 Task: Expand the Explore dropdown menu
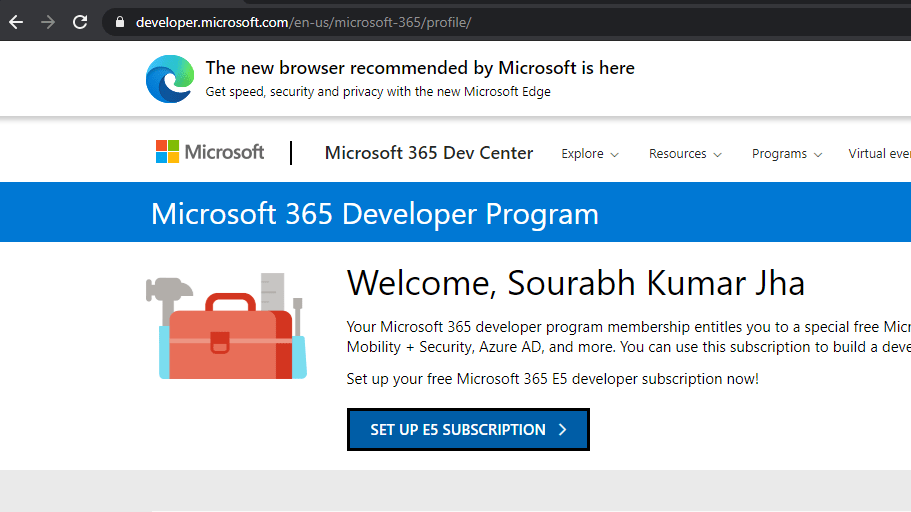tap(590, 154)
